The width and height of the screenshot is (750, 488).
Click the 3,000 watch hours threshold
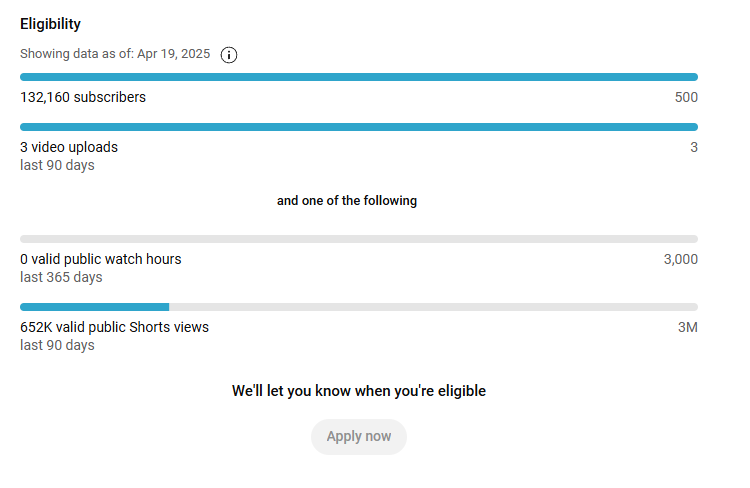681,259
